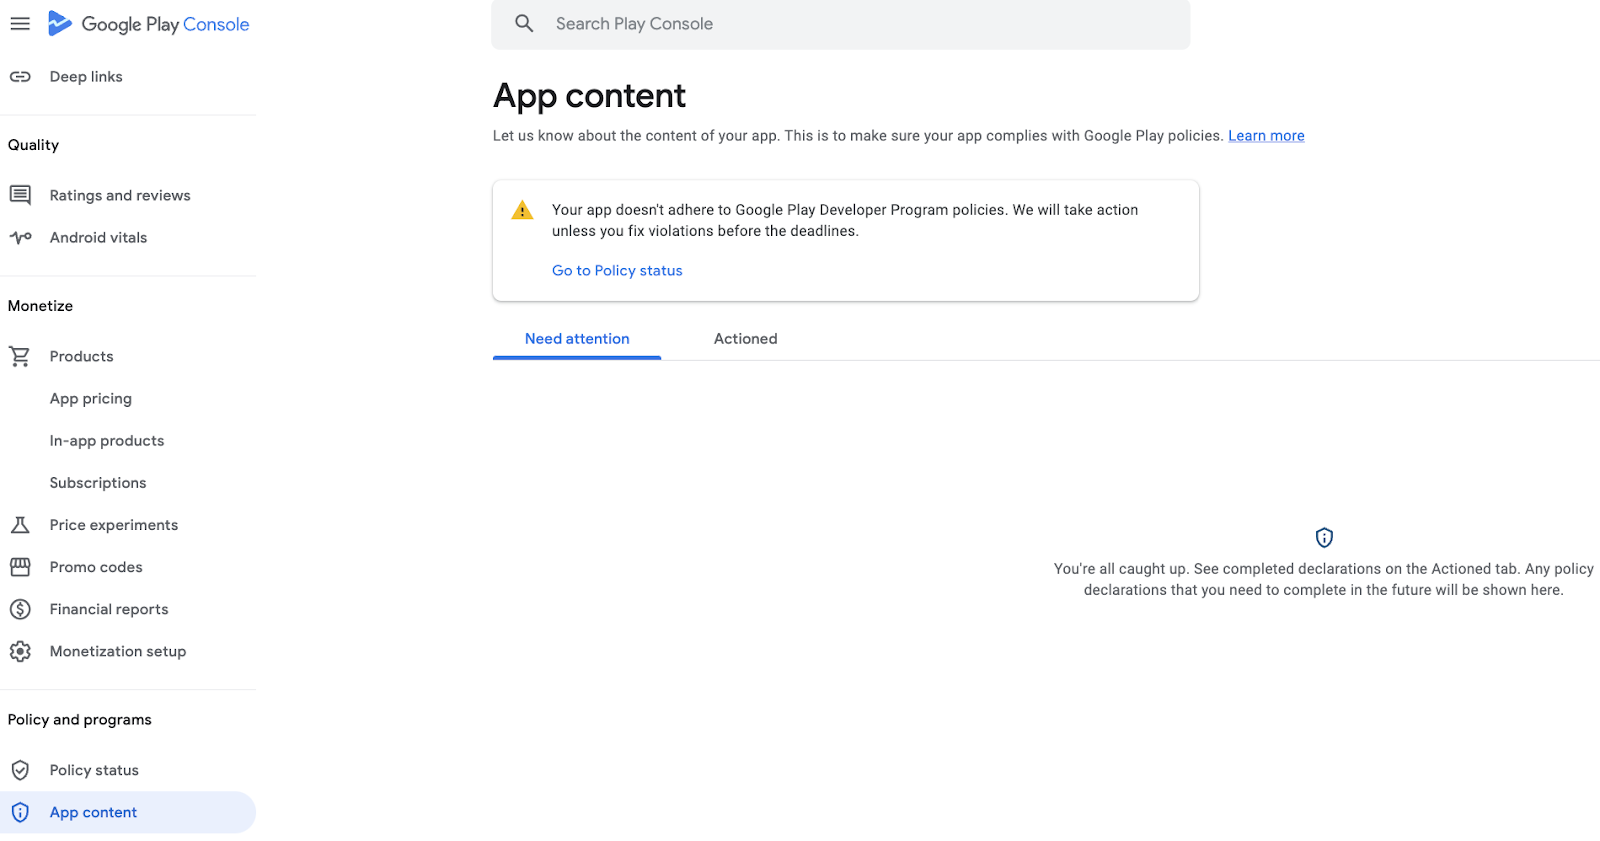Open App pricing in sidebar
This screenshot has width=1600, height=841.
91,398
